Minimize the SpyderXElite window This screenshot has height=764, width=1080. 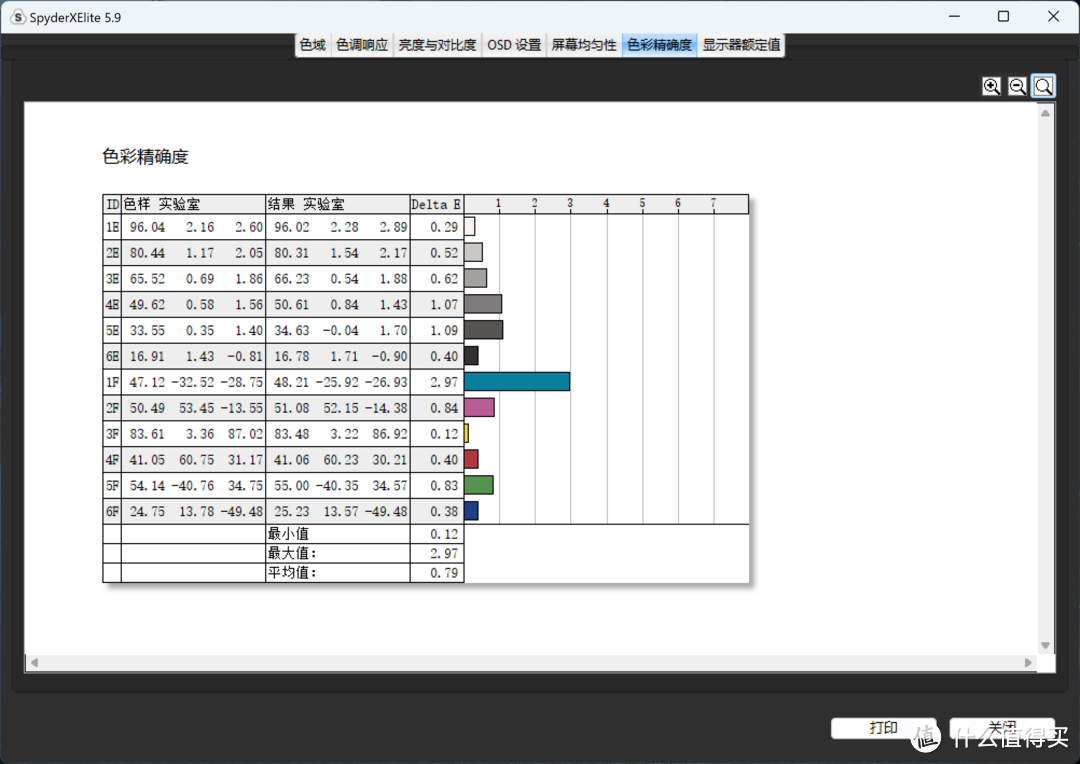955,17
